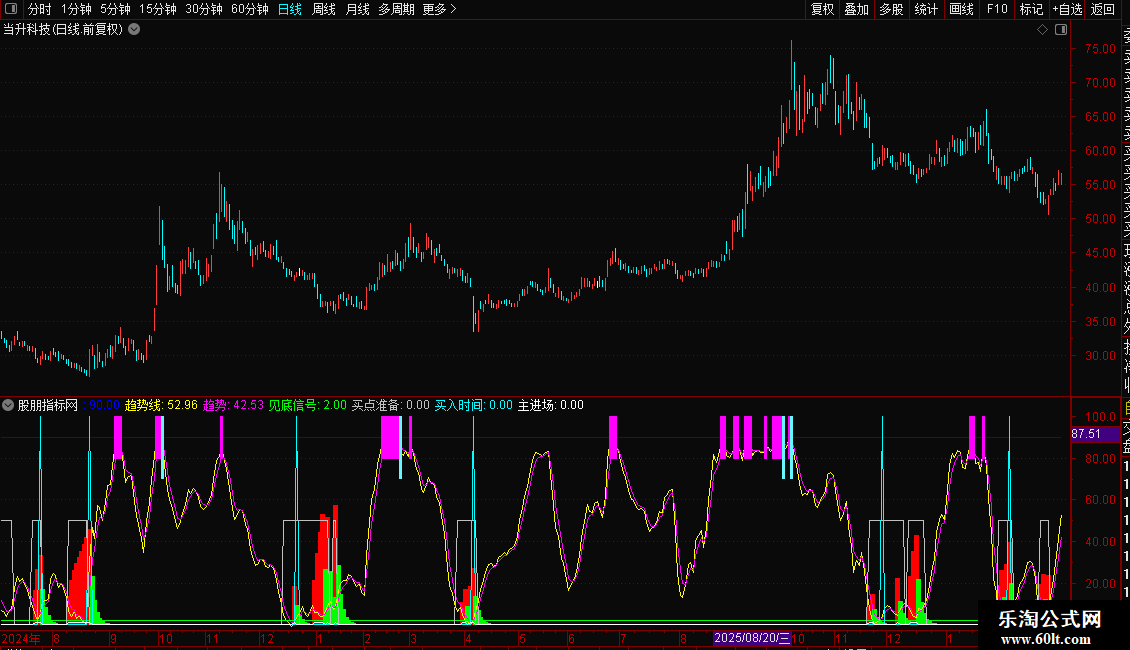Open the 统计 statistics tool
Image resolution: width=1130 pixels, height=650 pixels.
926,9
